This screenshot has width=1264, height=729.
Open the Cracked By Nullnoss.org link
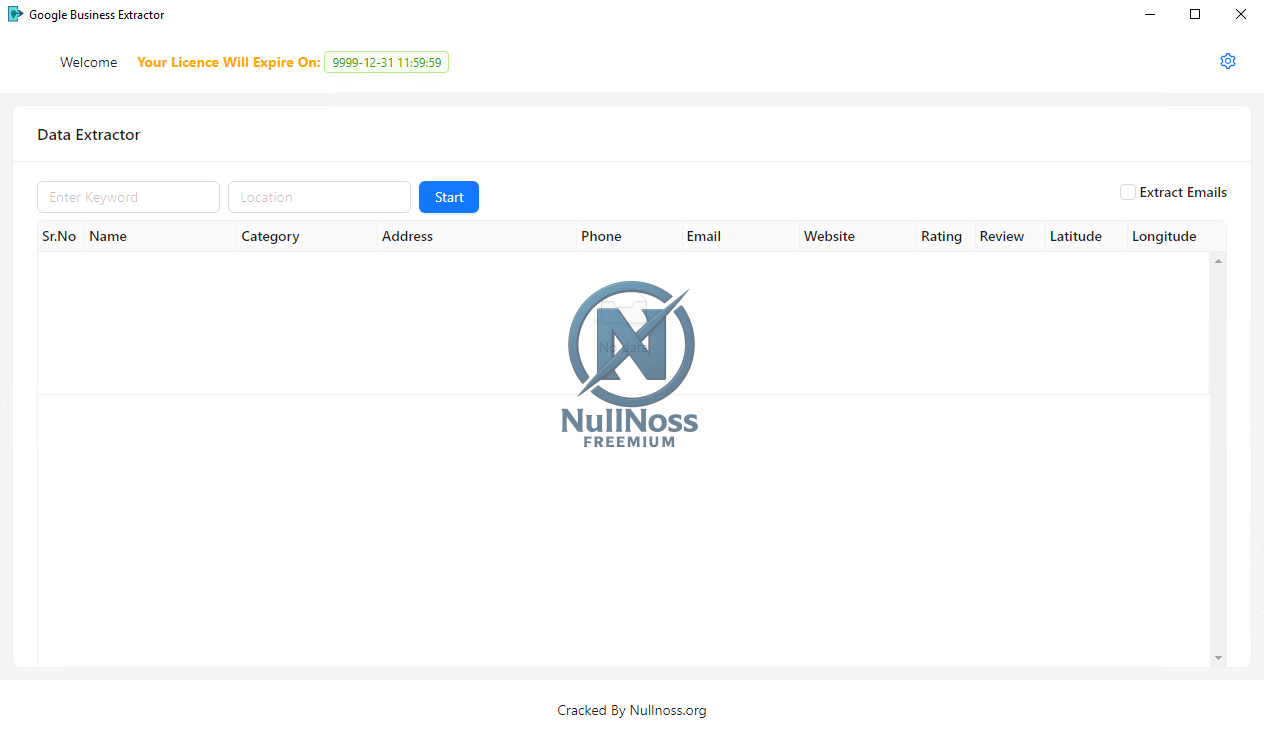click(631, 710)
